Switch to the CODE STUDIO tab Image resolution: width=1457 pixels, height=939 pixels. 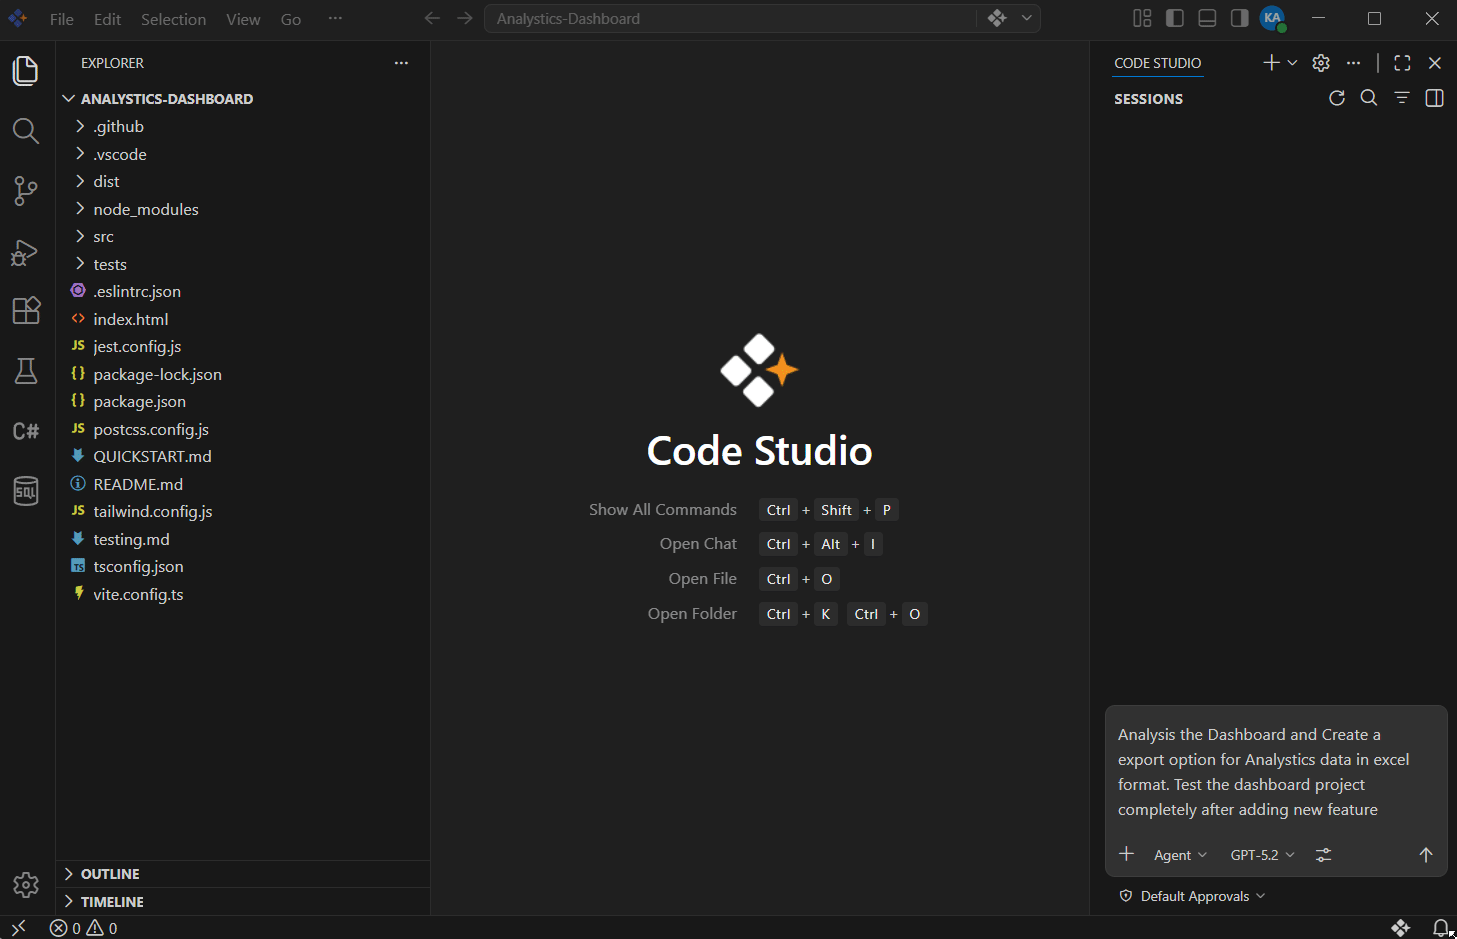pos(1158,63)
